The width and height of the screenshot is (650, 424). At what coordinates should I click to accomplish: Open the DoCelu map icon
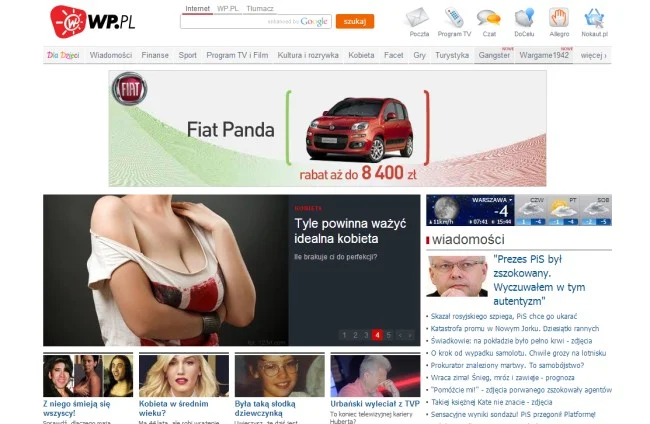coord(524,18)
